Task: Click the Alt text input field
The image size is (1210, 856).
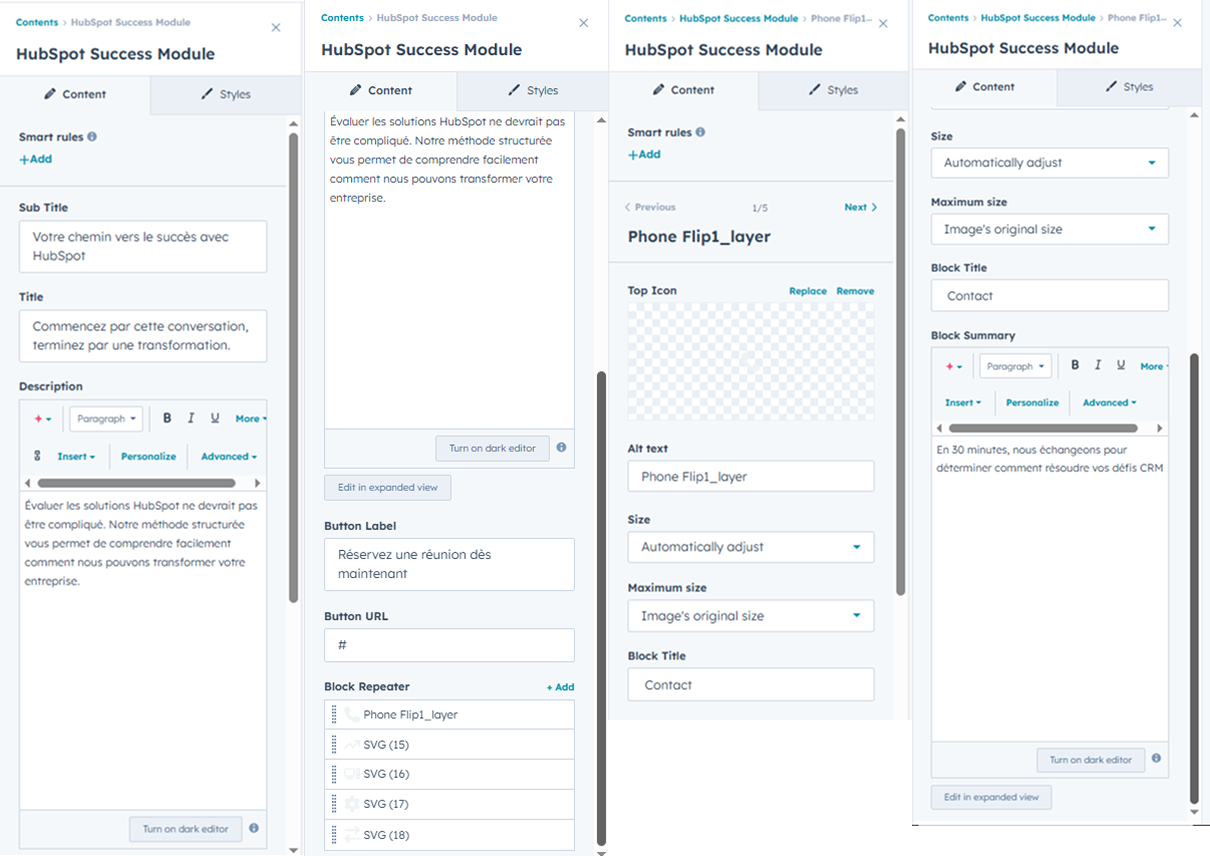Action: pos(751,476)
